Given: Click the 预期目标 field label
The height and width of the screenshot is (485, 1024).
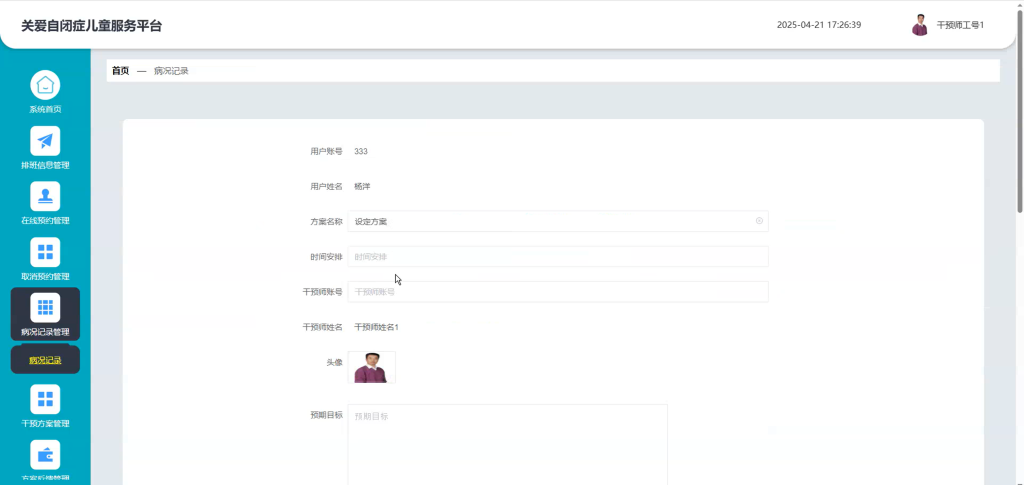Looking at the screenshot, I should tap(326, 415).
